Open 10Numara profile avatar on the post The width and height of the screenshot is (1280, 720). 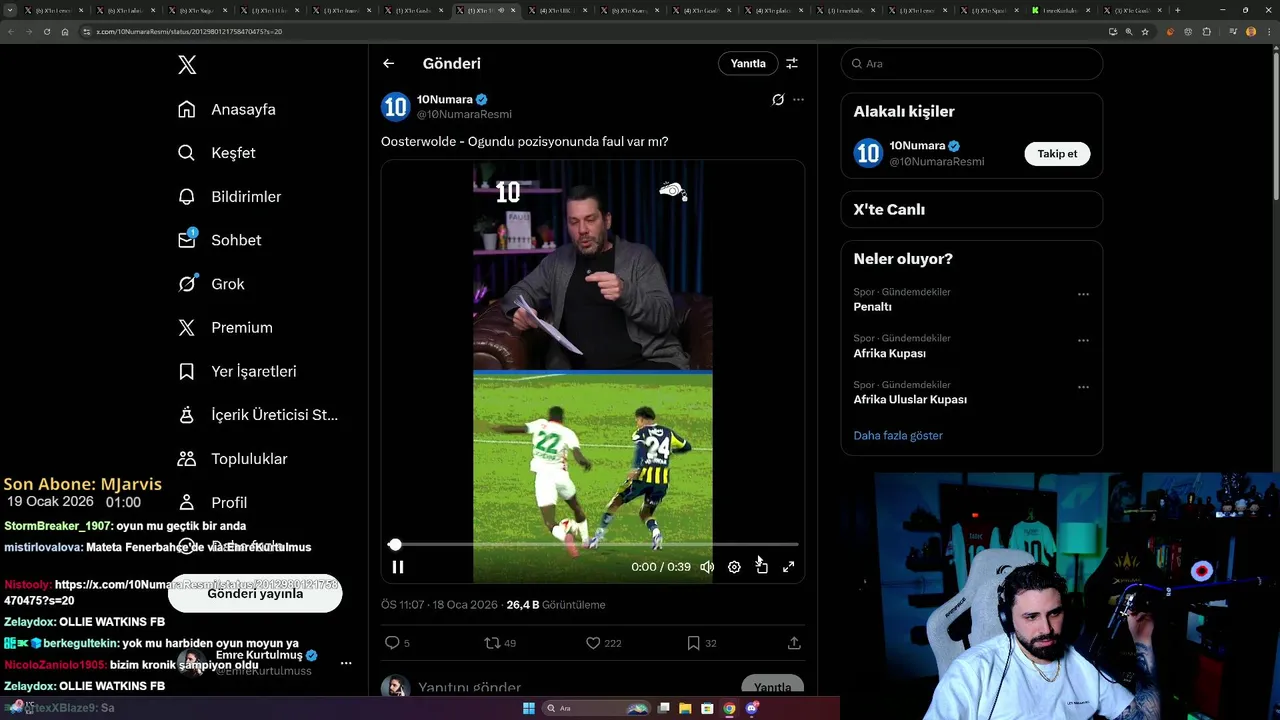[396, 107]
